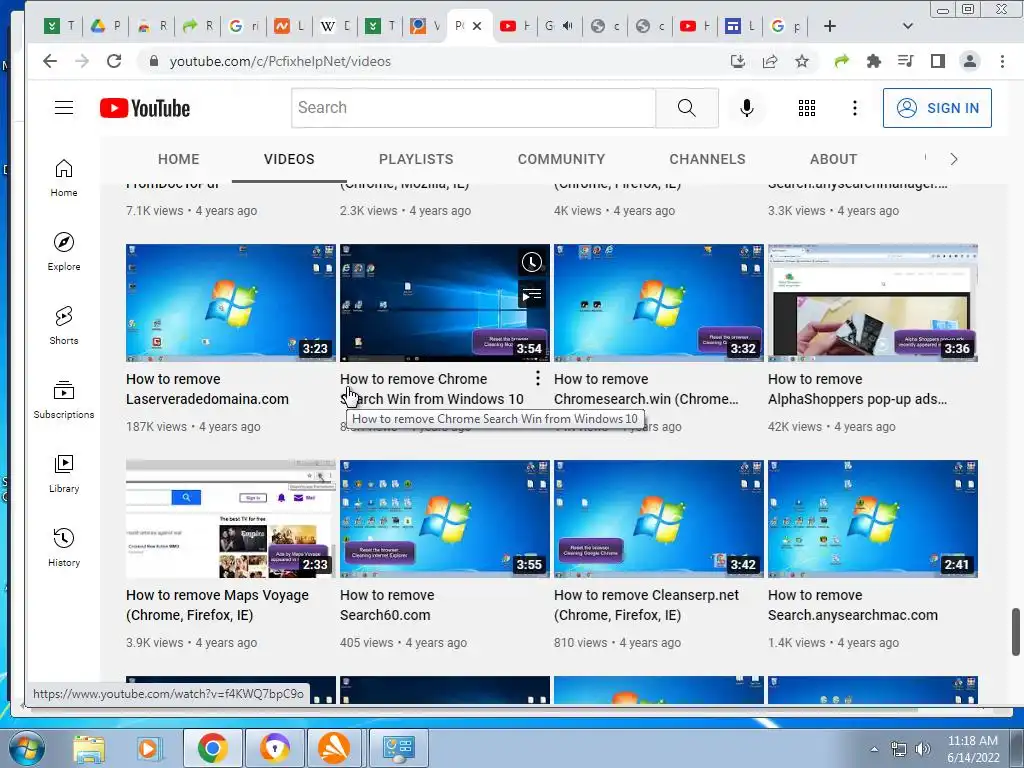The image size is (1024, 768).
Task: Open How to remove Search60.com title link
Action: 387,605
